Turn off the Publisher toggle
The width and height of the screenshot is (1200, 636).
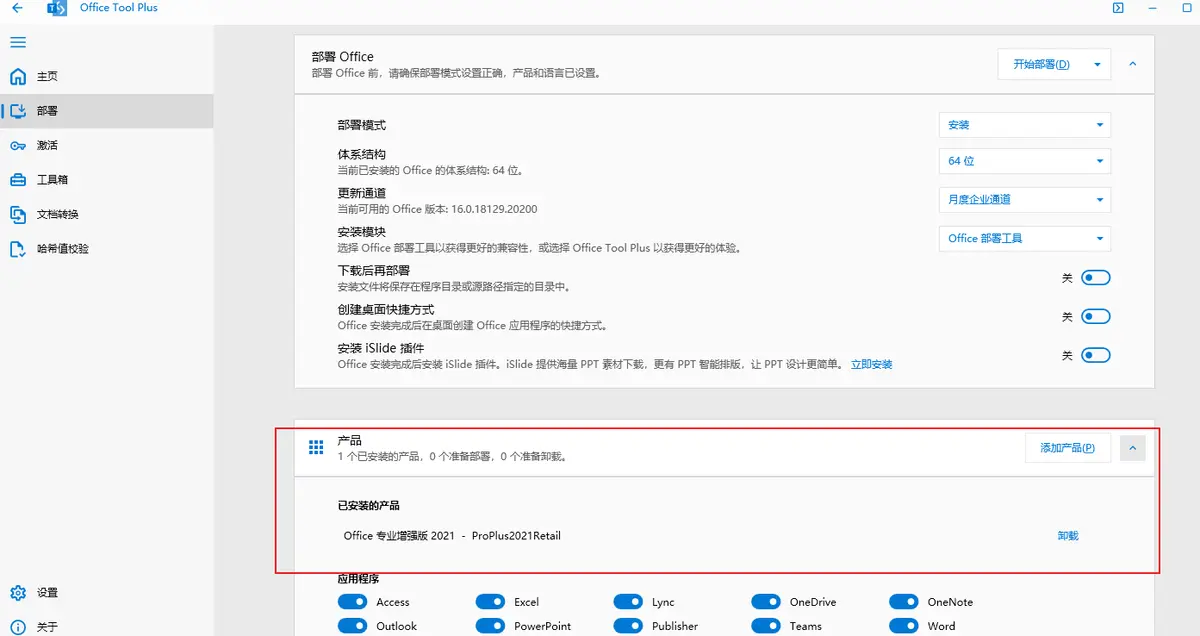(x=628, y=626)
